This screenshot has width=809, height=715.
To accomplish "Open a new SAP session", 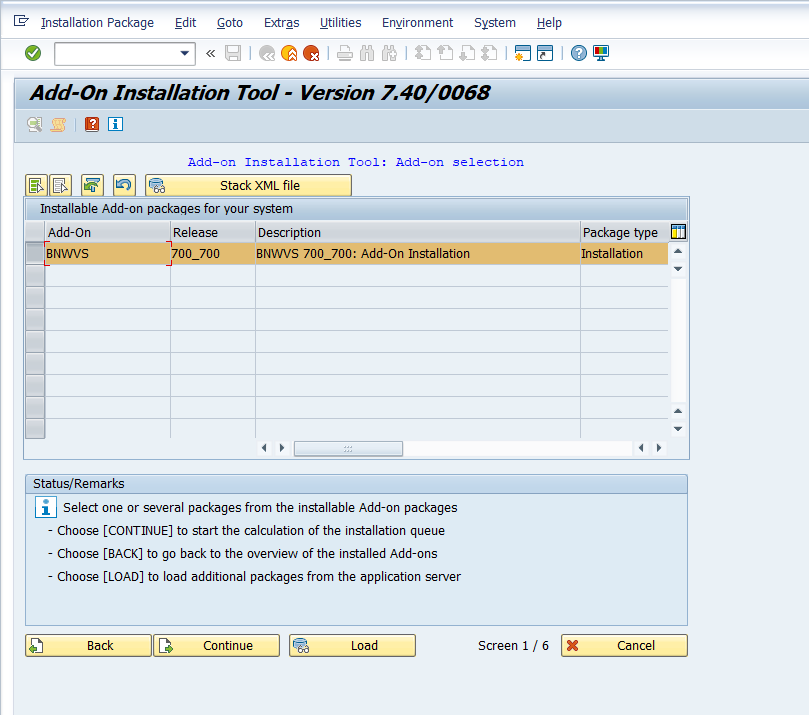I will tap(523, 53).
